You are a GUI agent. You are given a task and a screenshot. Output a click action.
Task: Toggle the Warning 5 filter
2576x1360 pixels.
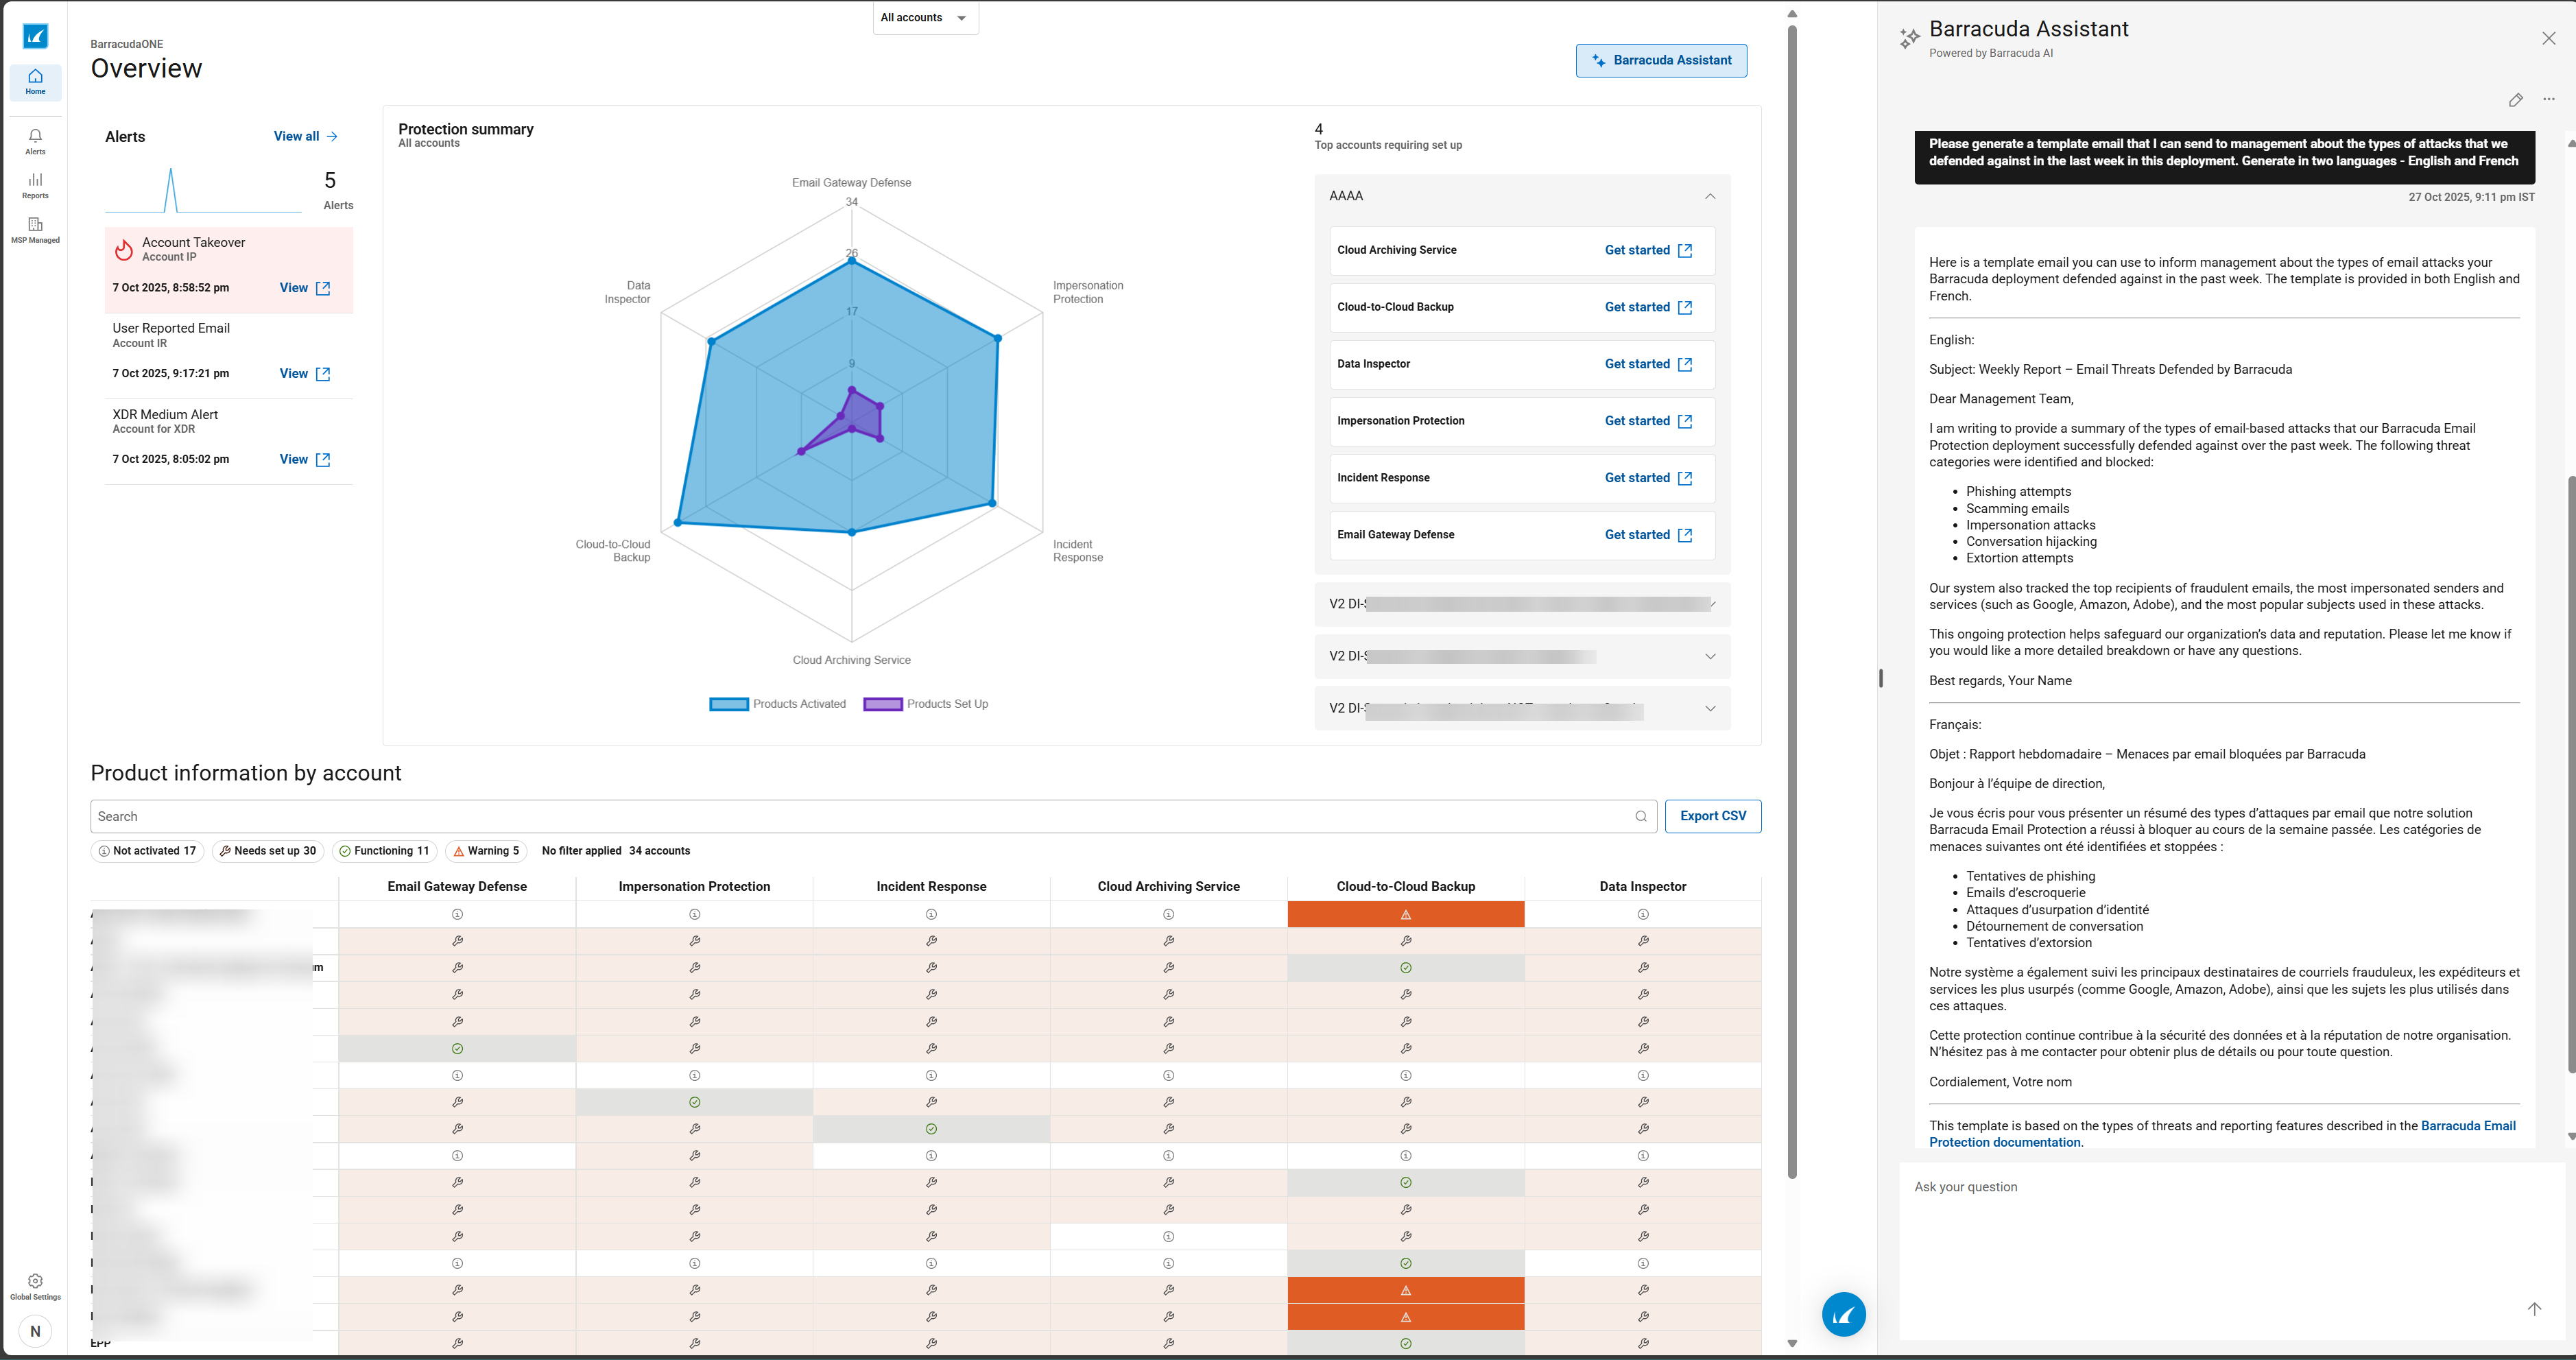pos(486,851)
